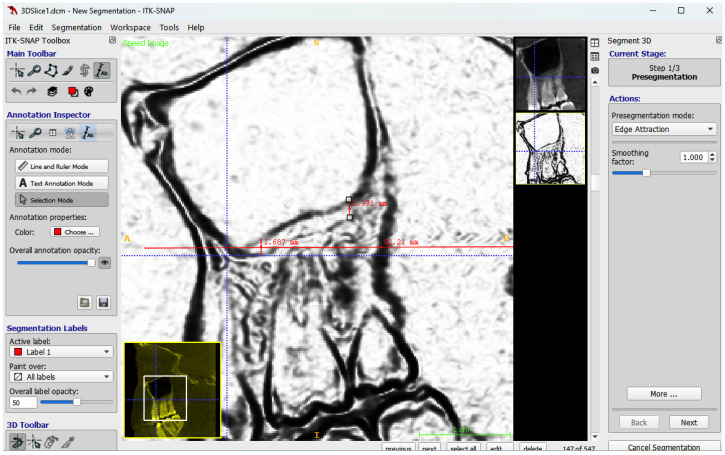This screenshot has width=725, height=455.
Task: Adjust the Overall annotation opacity slider
Action: coord(55,263)
